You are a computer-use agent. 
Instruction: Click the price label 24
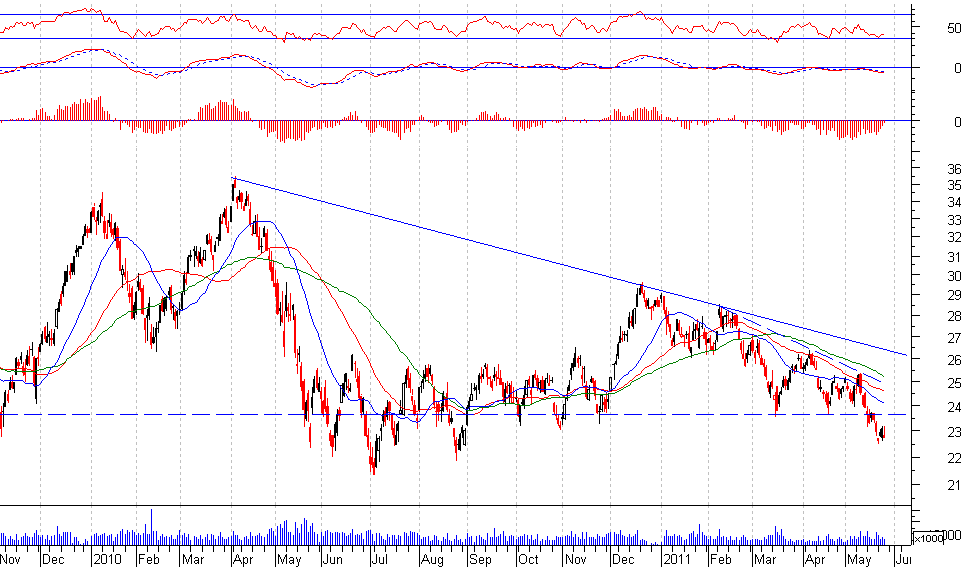954,407
